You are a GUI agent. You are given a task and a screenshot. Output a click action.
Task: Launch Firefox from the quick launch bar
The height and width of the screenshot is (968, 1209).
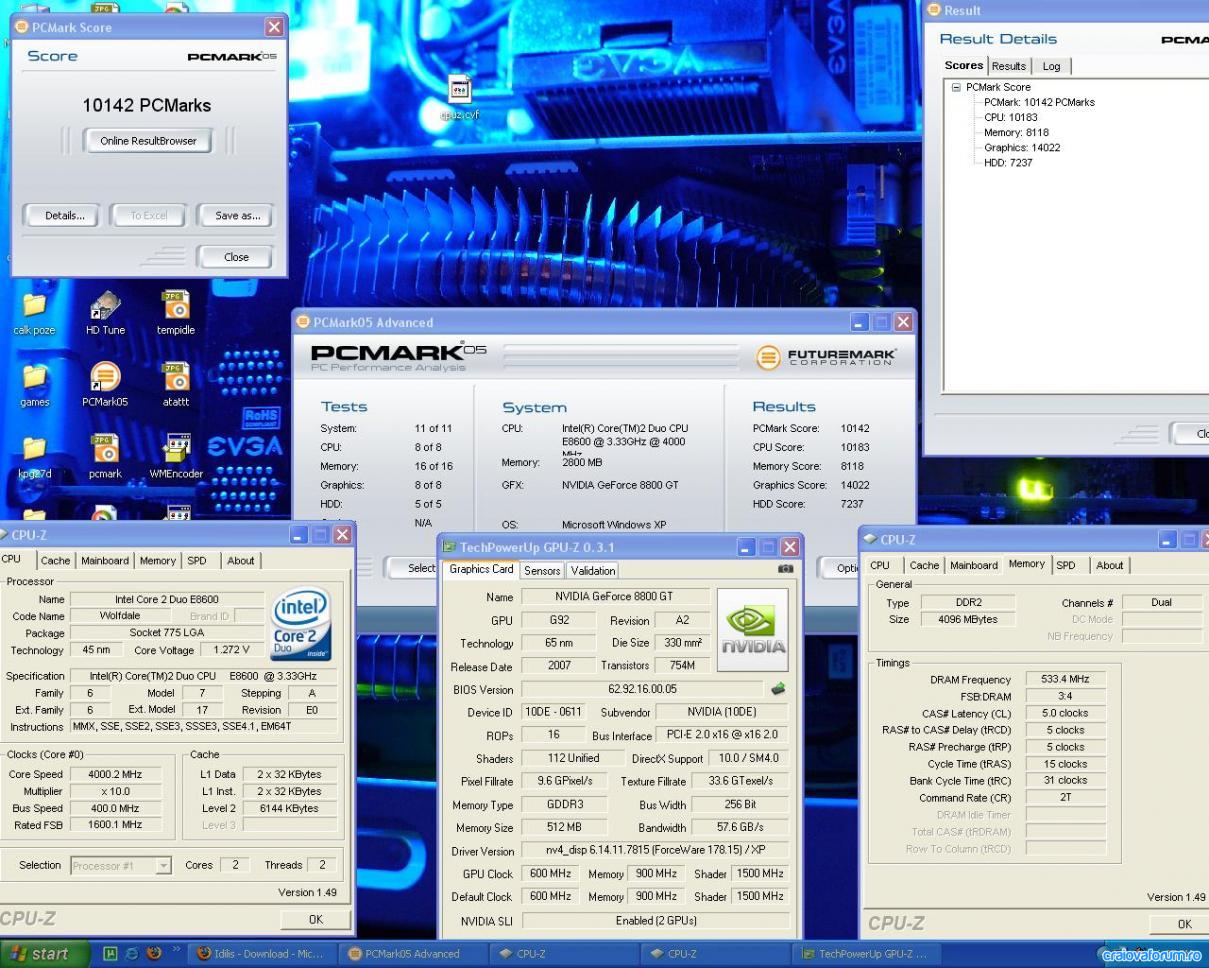[x=154, y=953]
